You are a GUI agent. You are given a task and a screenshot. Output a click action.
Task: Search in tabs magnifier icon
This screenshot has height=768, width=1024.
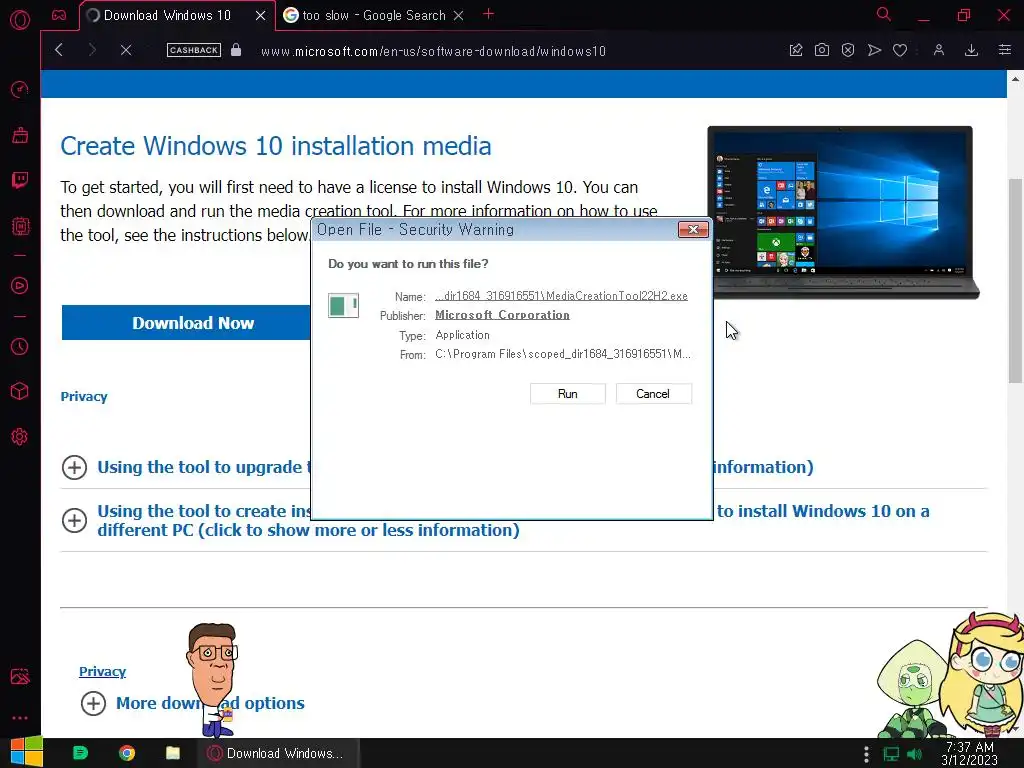click(x=884, y=14)
